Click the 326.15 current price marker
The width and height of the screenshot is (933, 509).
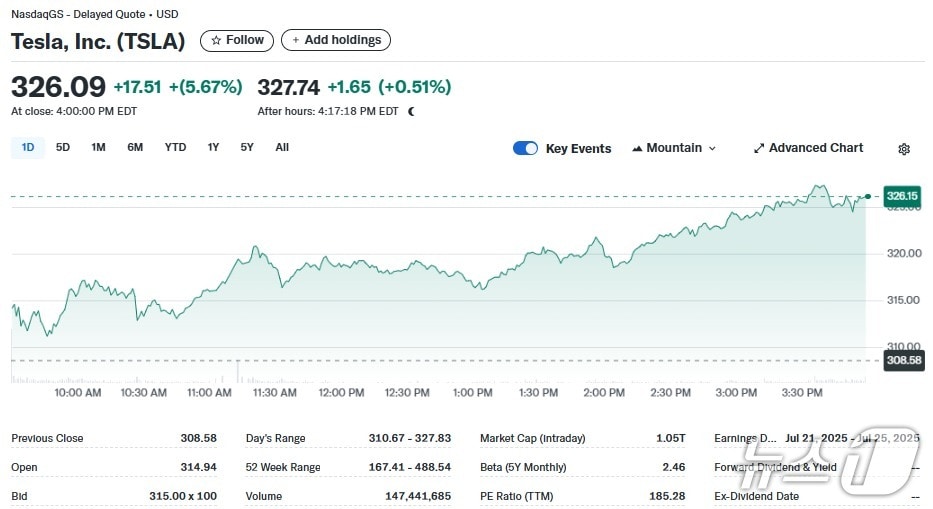click(x=902, y=196)
